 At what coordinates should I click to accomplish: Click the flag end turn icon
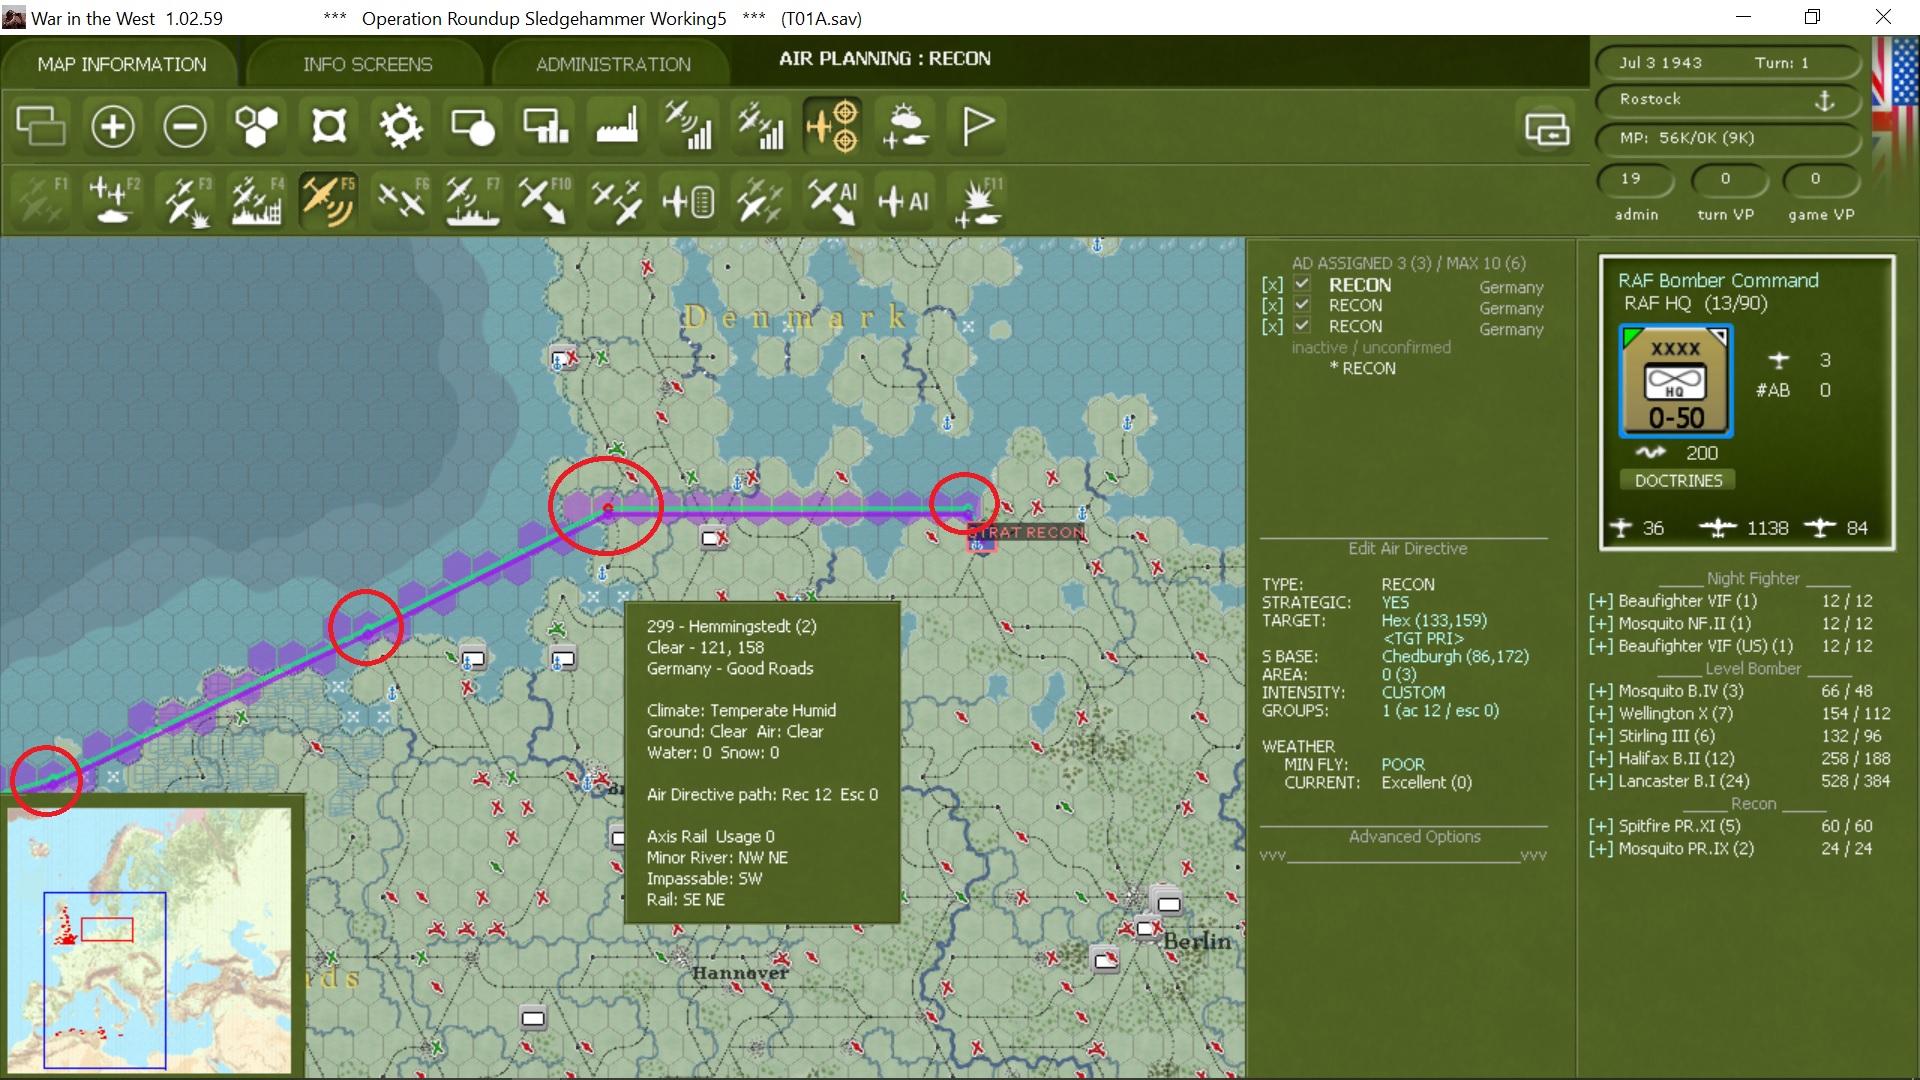977,127
